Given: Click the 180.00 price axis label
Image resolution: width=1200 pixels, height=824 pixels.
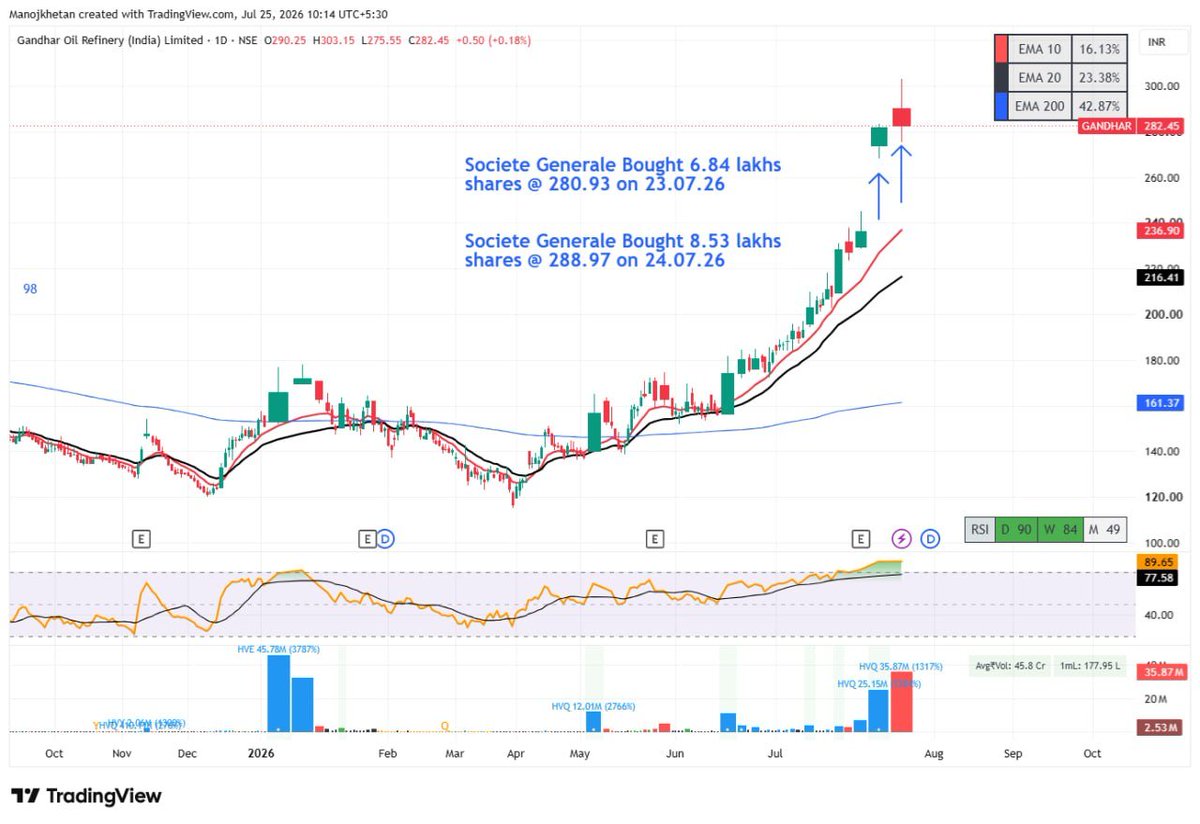Looking at the screenshot, I should [x=1162, y=361].
